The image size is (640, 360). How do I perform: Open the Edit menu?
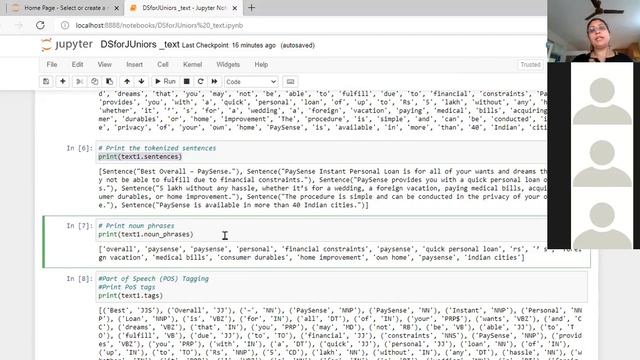pyautogui.click(x=77, y=64)
